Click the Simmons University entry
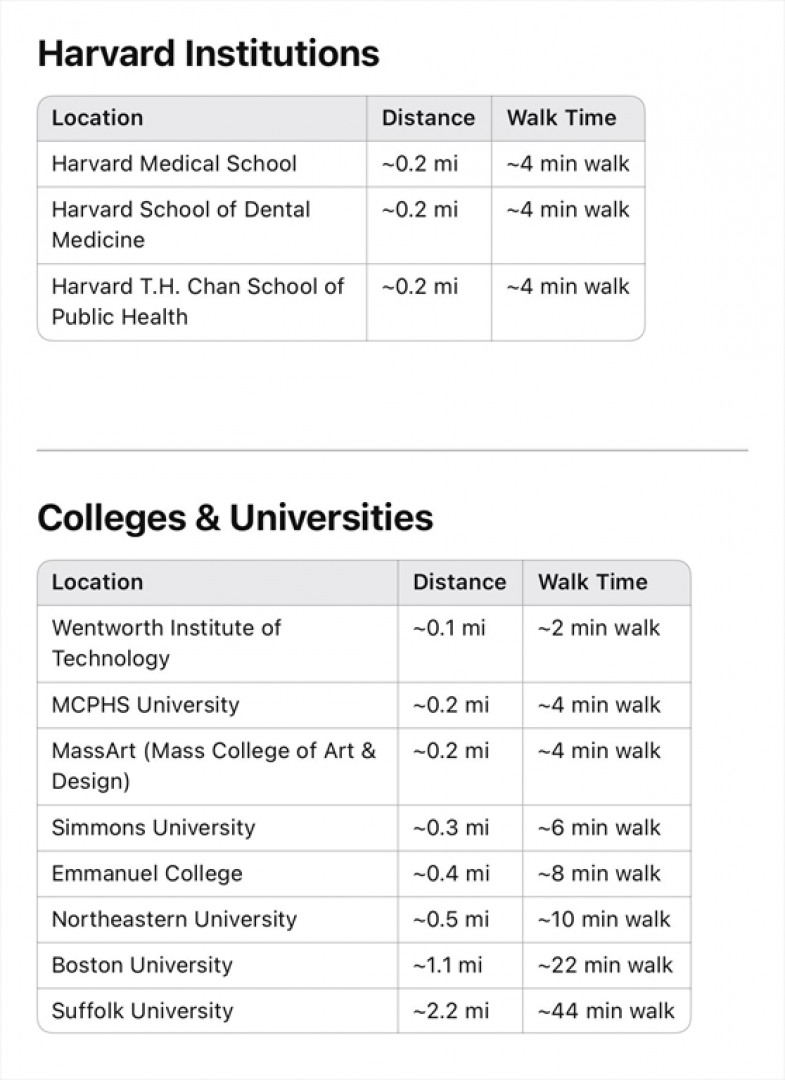Screen dimensions: 785x1080 pyautogui.click(x=154, y=827)
